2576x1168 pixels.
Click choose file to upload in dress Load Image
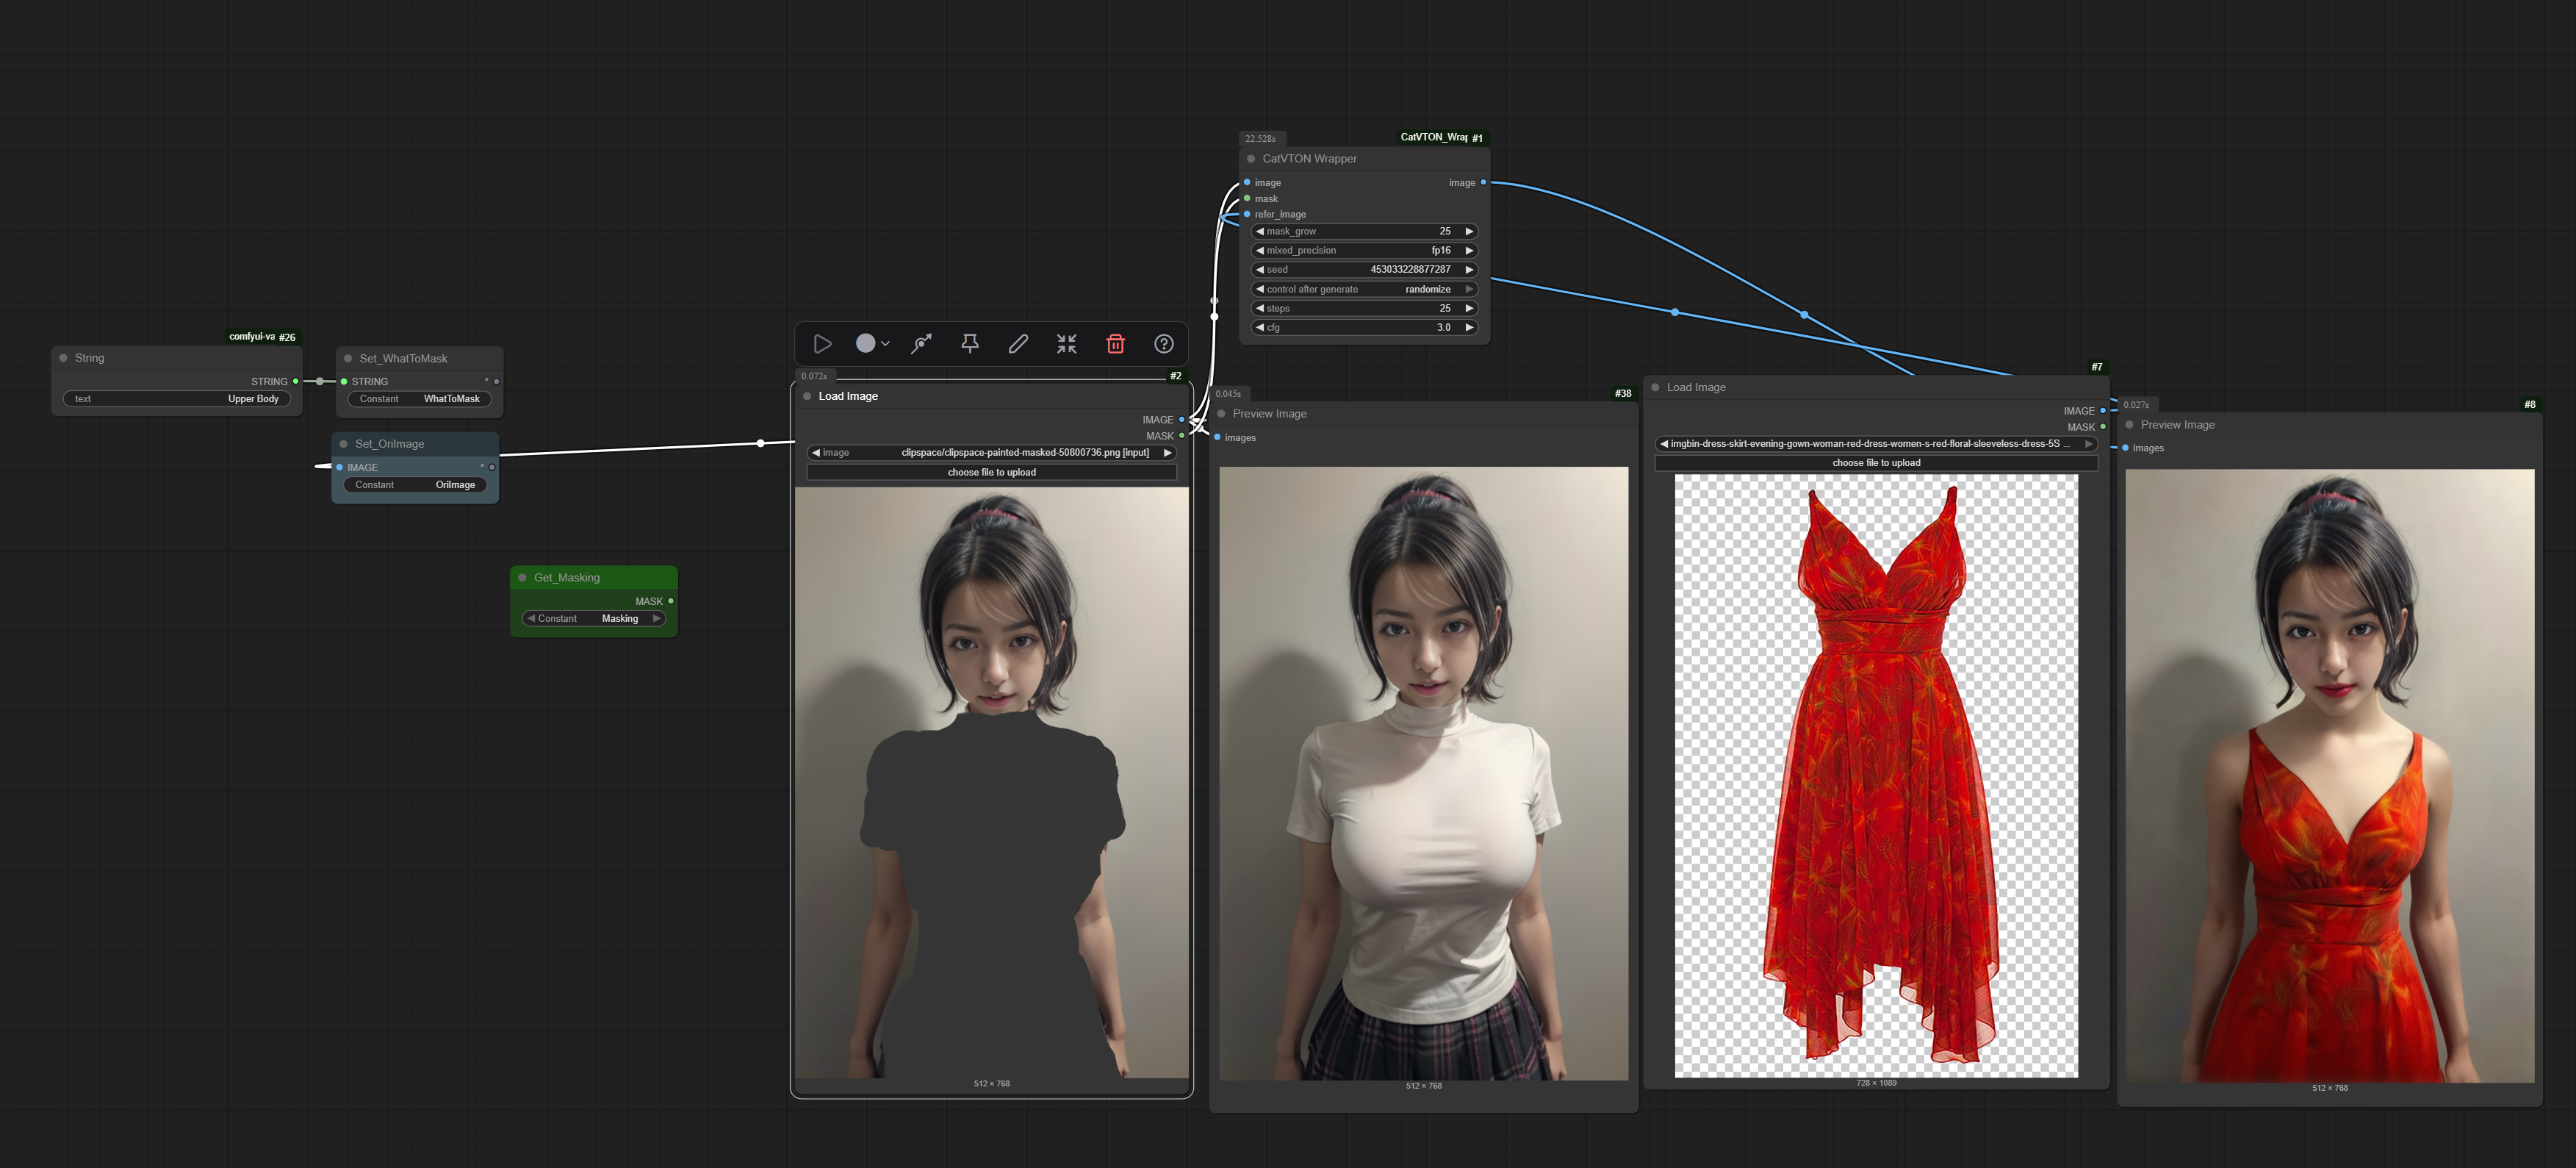[1875, 463]
